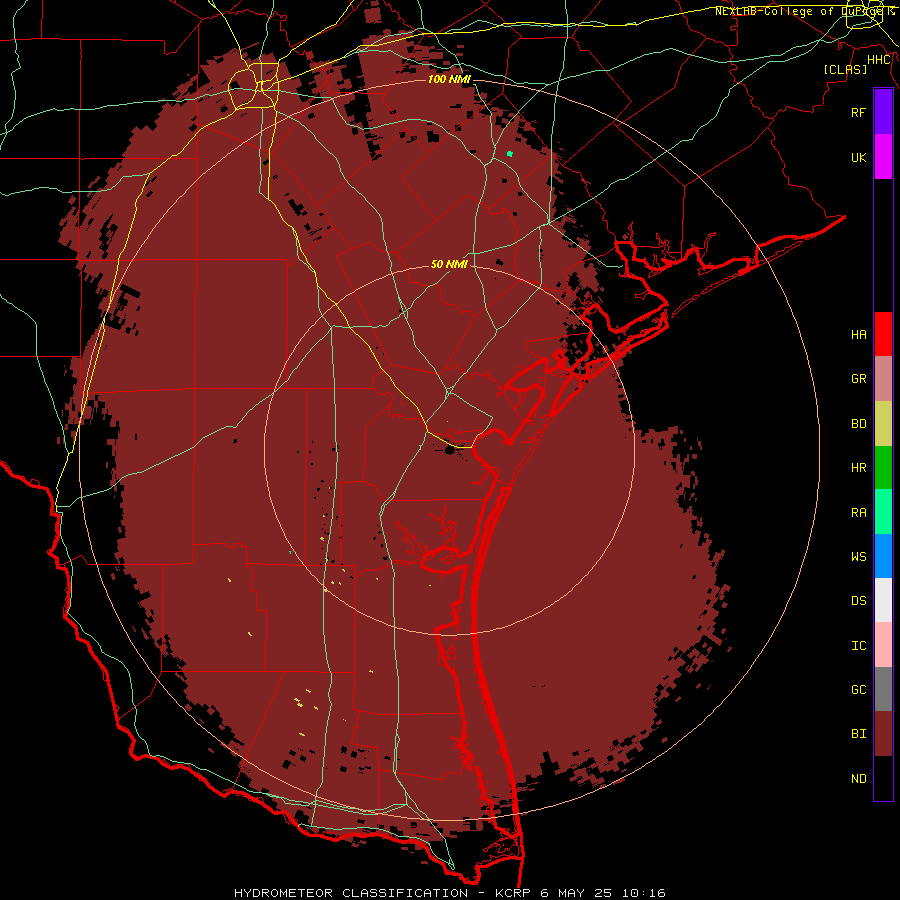The height and width of the screenshot is (900, 900).
Task: Click the RA light-green legend swatch
Action: click(883, 512)
